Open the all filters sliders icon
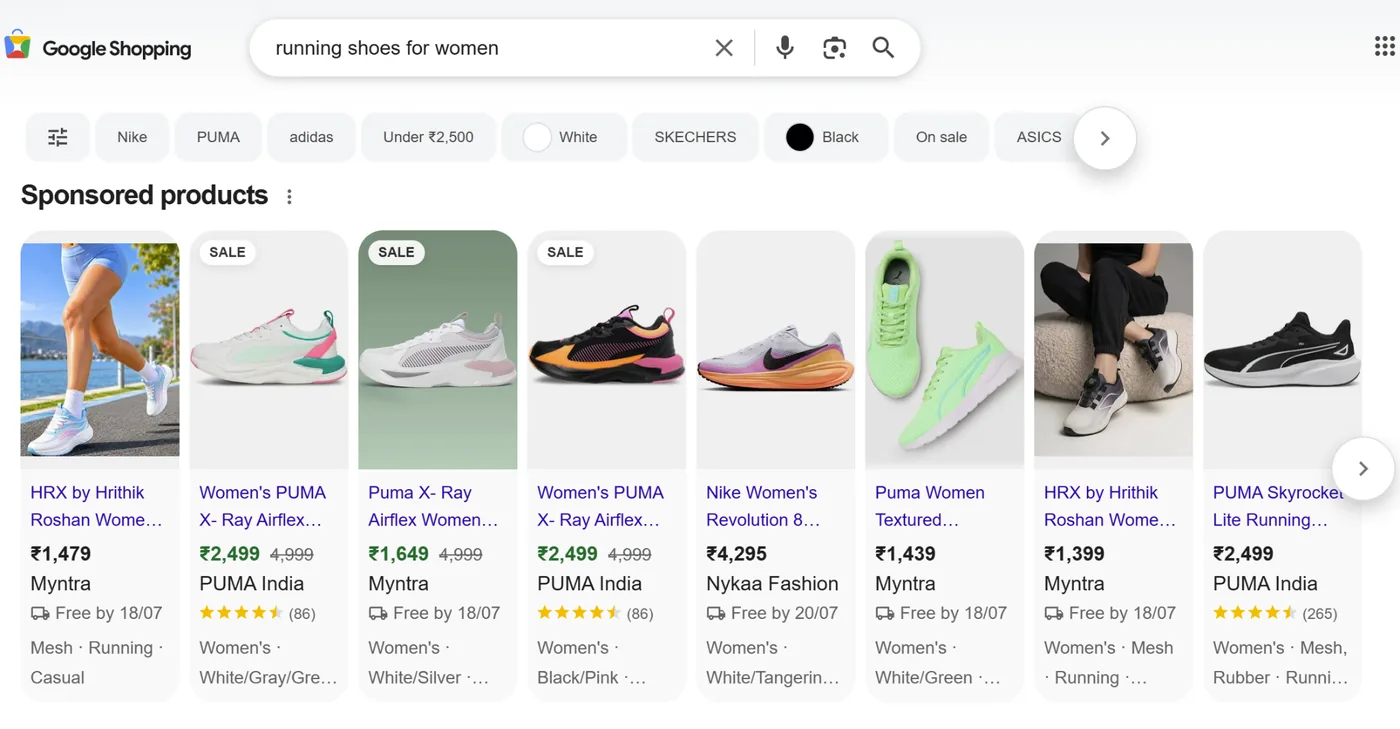 coord(58,137)
